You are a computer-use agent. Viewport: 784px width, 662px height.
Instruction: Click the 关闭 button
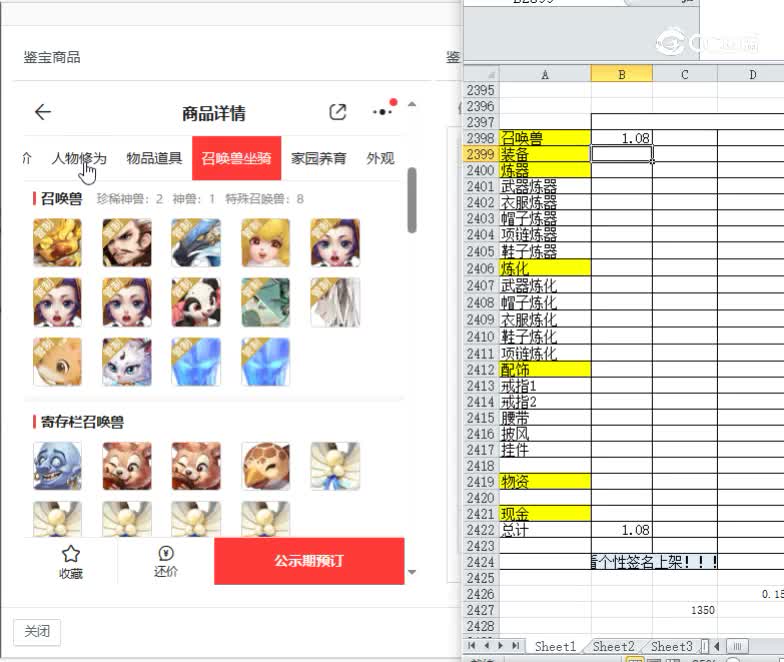pyautogui.click(x=37, y=632)
